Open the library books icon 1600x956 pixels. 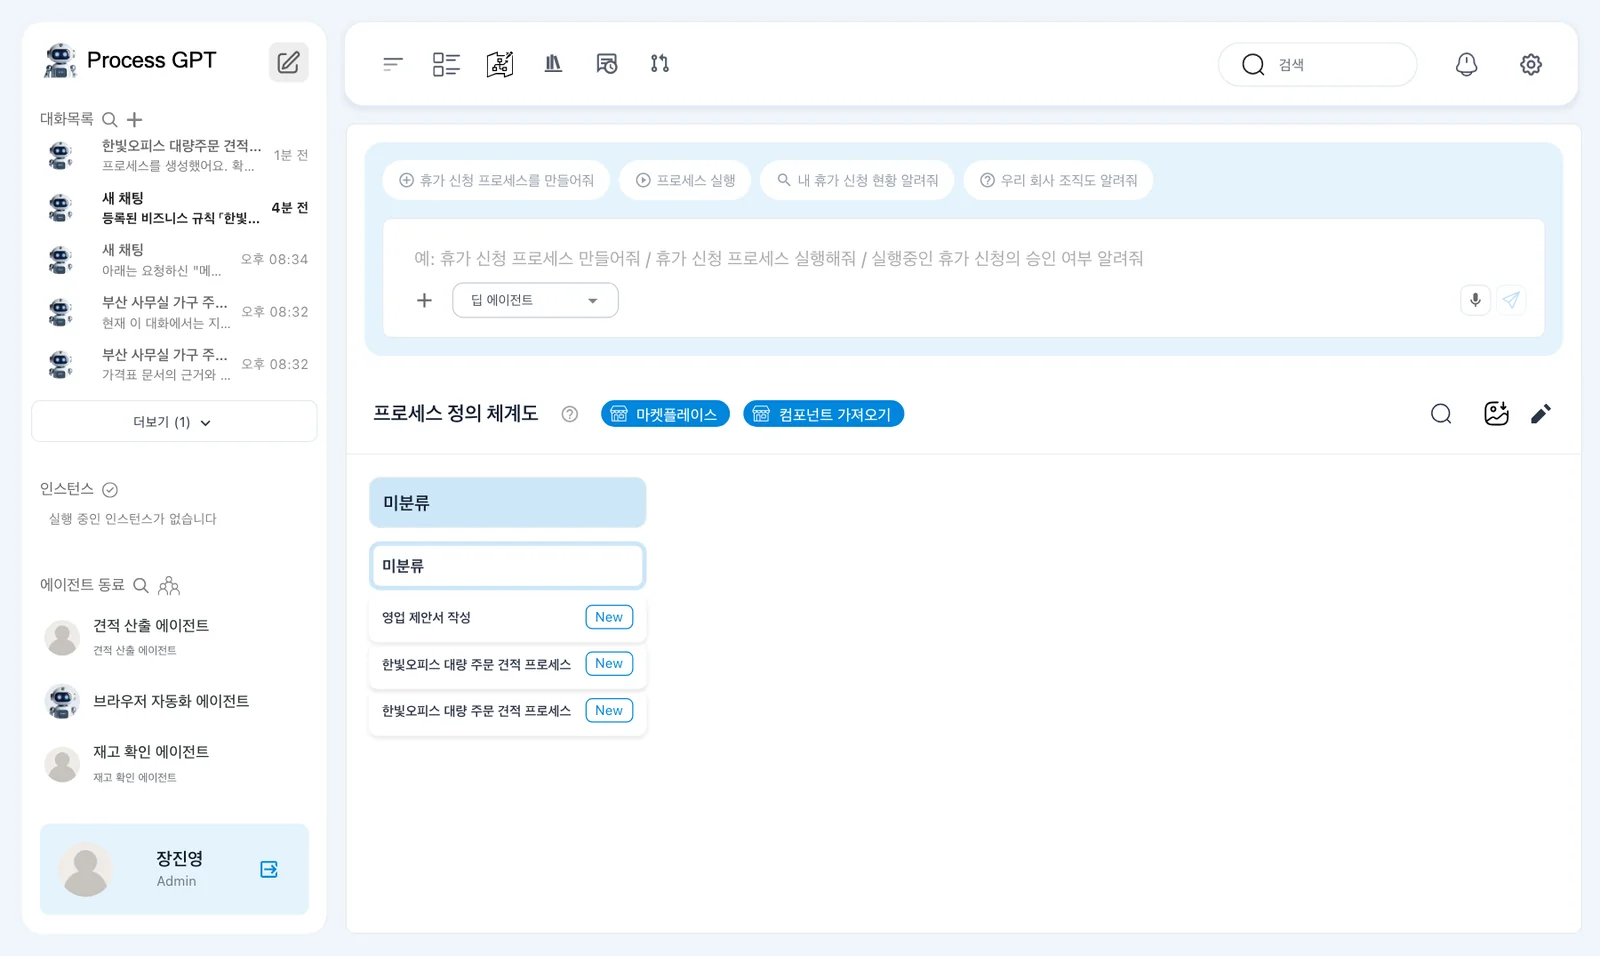(x=553, y=64)
